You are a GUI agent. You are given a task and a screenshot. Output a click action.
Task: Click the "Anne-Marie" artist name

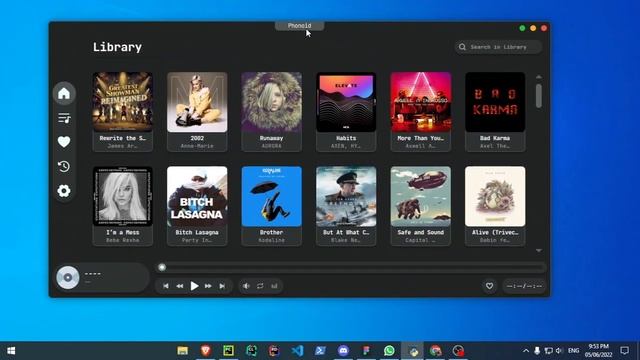click(197, 146)
